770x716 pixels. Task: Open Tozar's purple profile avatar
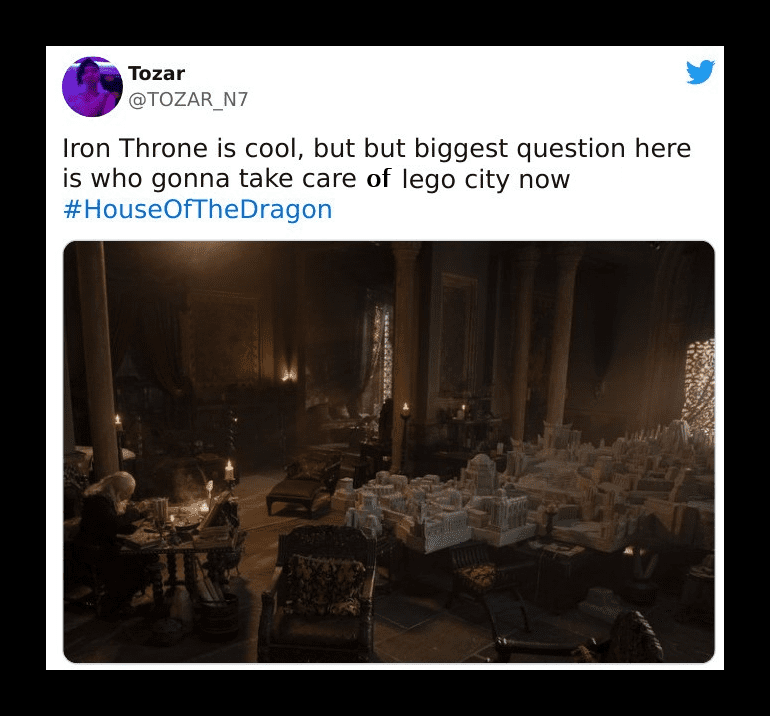point(92,87)
